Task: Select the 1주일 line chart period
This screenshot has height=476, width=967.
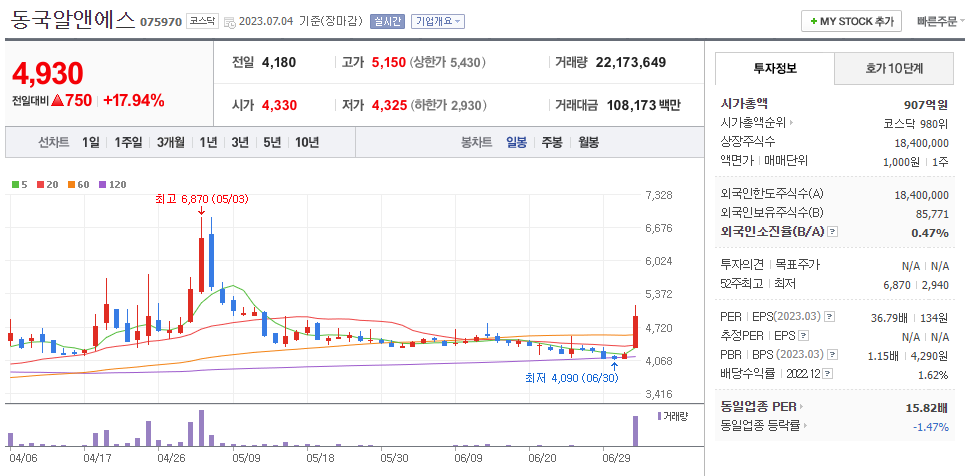Action: (128, 142)
